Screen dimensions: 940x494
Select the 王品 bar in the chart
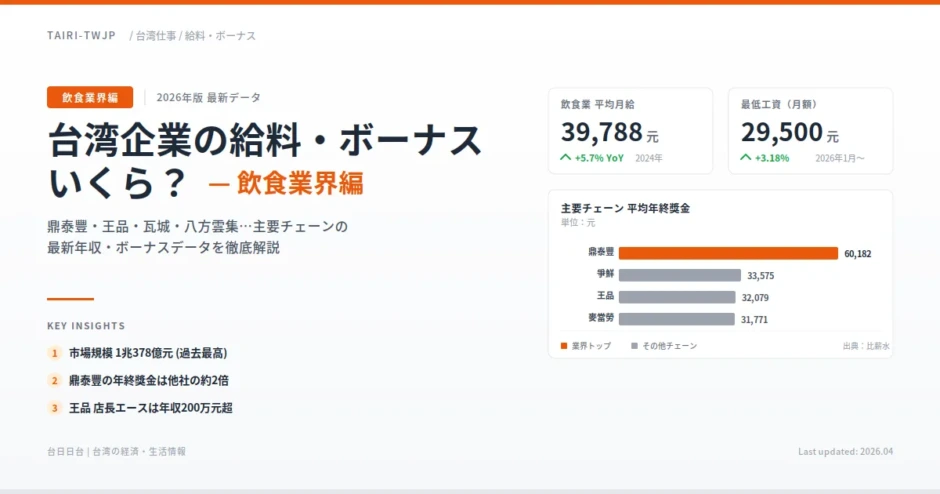(x=677, y=297)
